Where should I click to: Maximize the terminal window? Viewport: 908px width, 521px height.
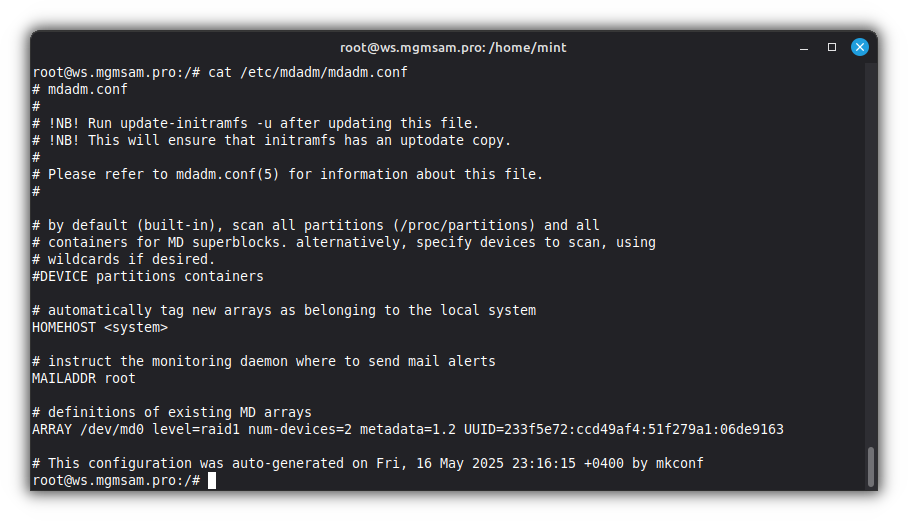point(831,47)
